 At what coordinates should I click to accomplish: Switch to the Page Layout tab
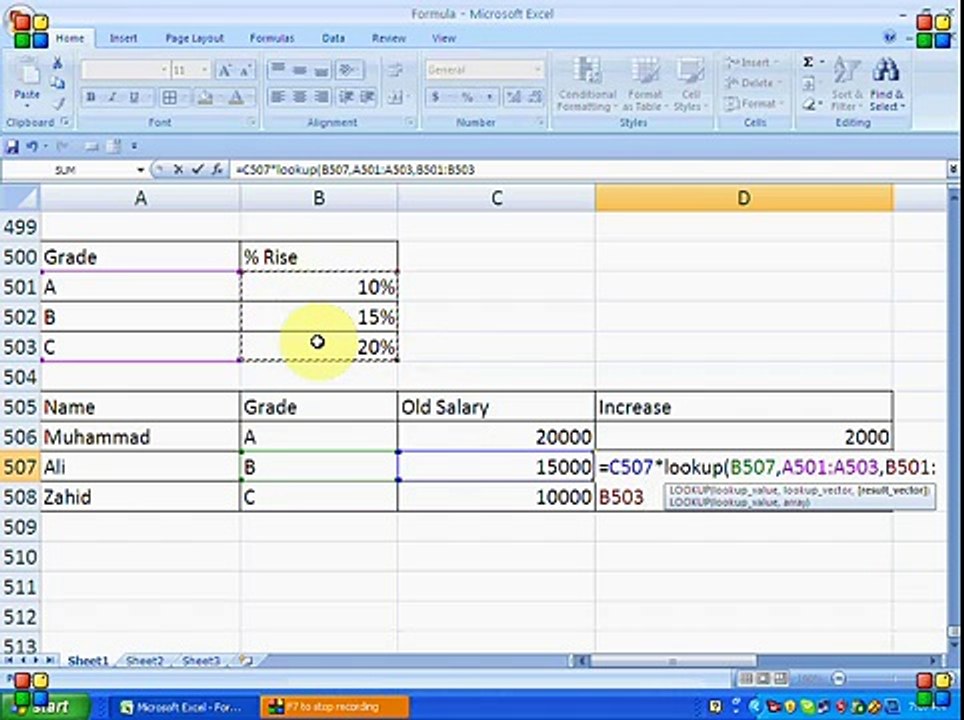pyautogui.click(x=194, y=38)
